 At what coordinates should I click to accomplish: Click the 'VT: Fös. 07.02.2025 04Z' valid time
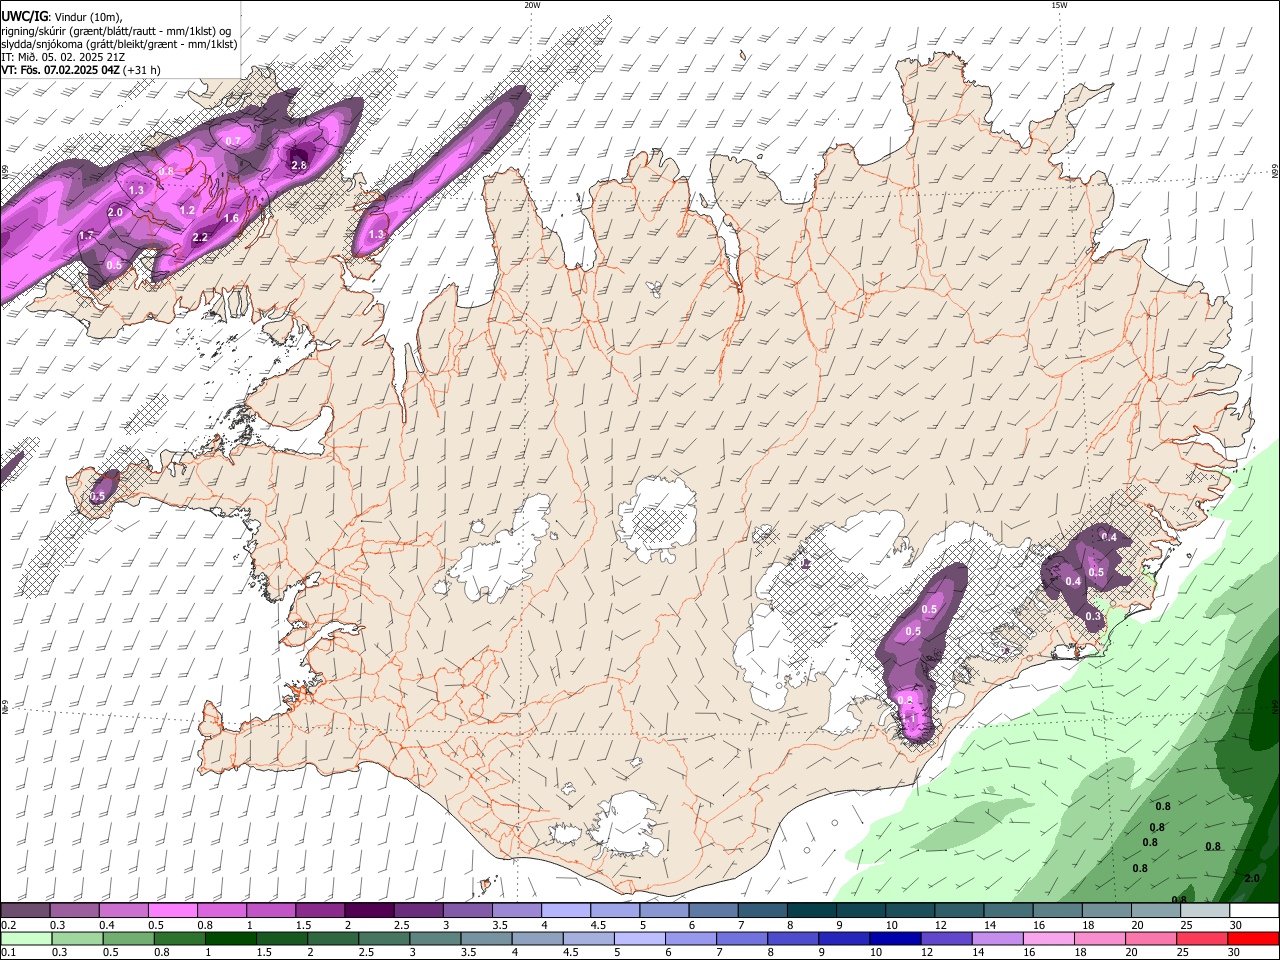coord(60,70)
